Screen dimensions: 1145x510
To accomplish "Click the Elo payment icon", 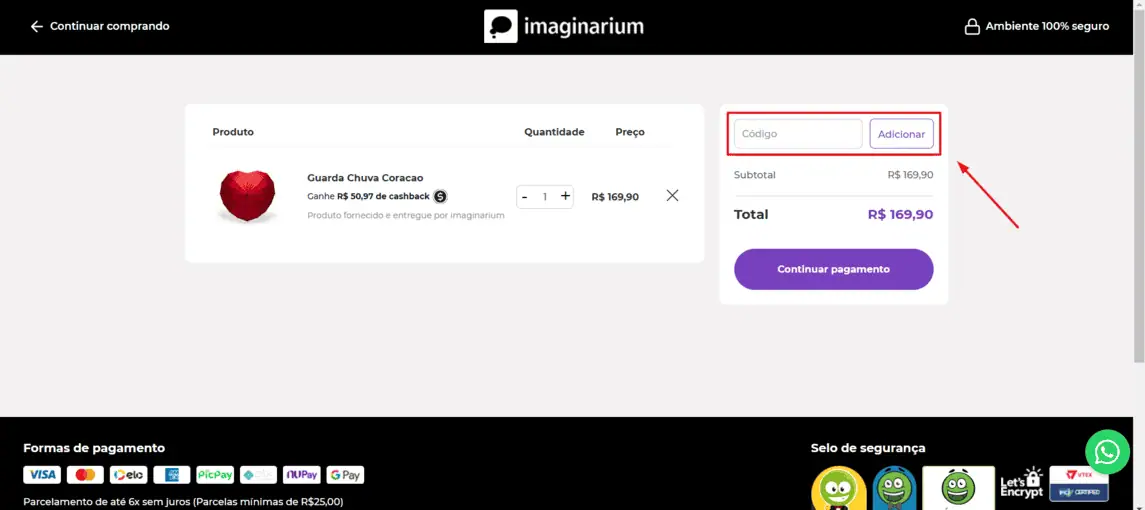I will point(128,475).
